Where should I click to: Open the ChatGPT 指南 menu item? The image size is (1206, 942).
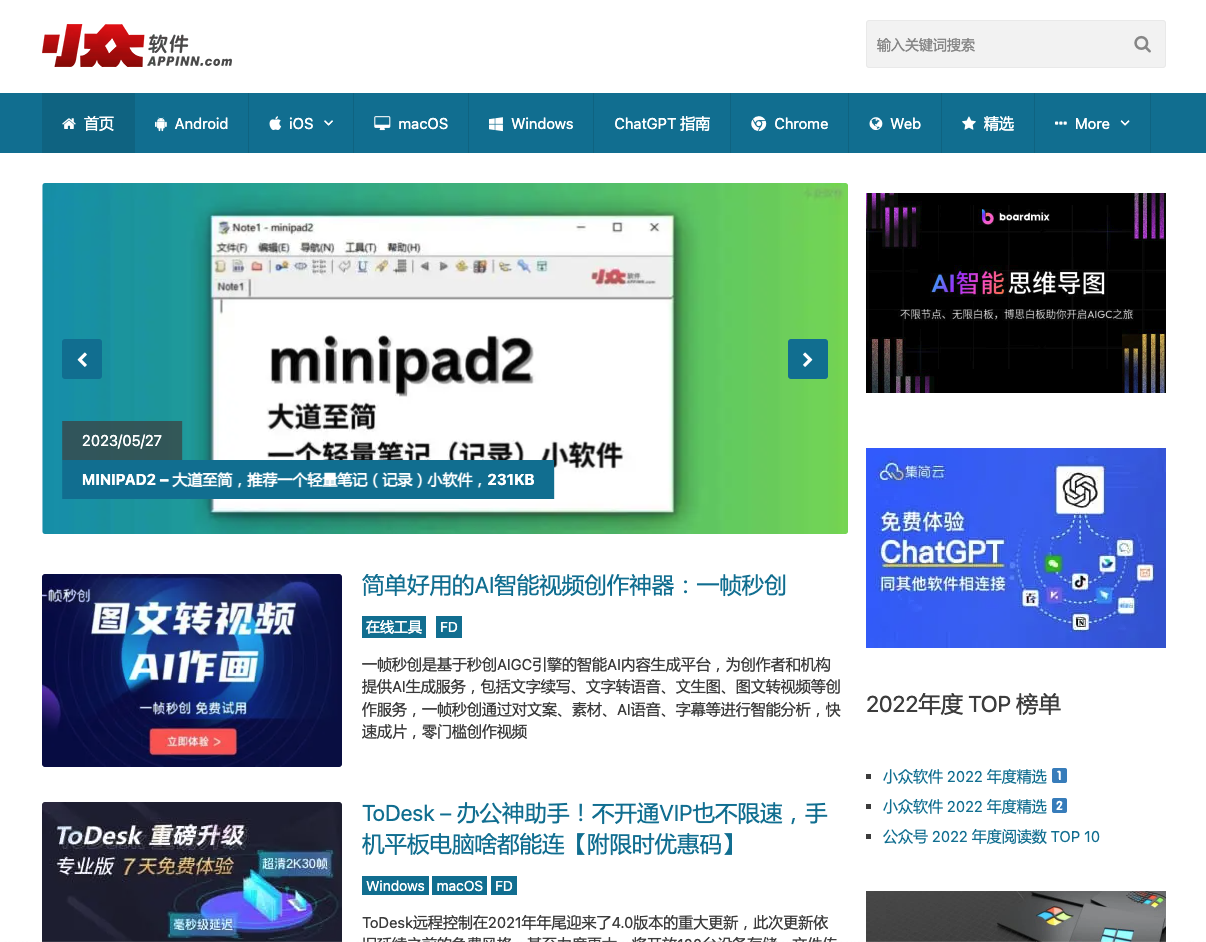click(662, 124)
